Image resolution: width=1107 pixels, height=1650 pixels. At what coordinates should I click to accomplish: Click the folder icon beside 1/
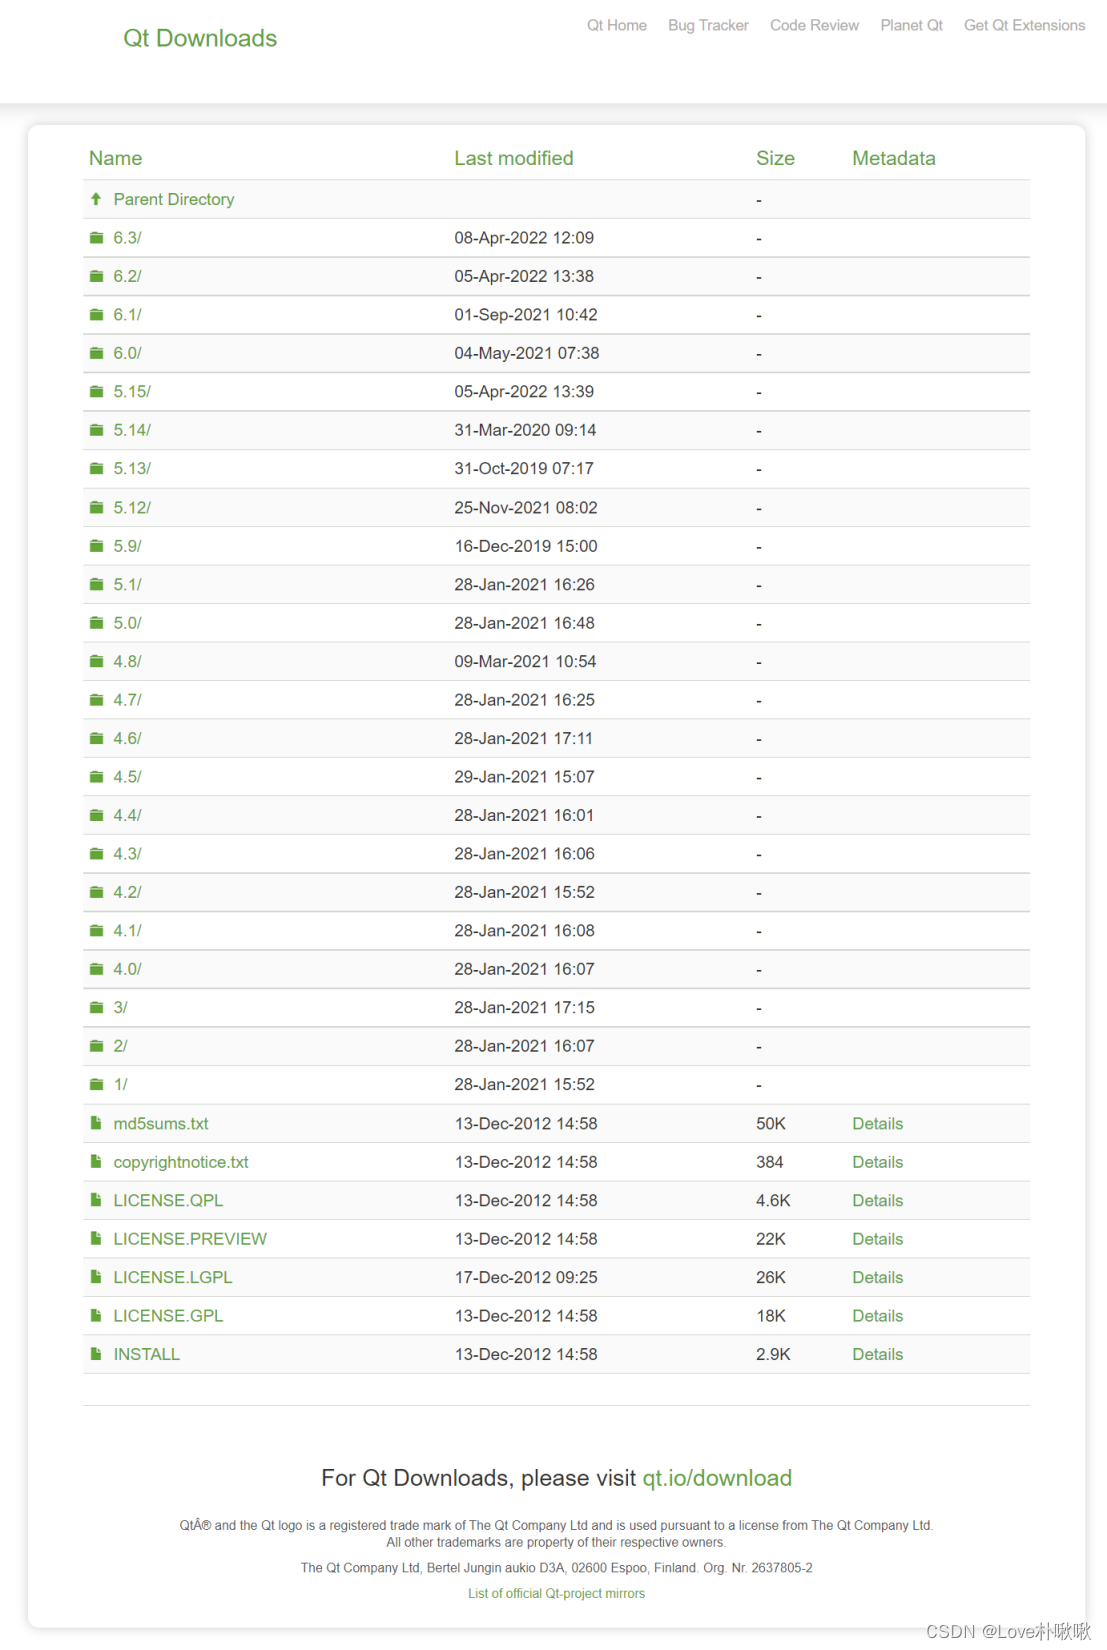[x=96, y=1085]
